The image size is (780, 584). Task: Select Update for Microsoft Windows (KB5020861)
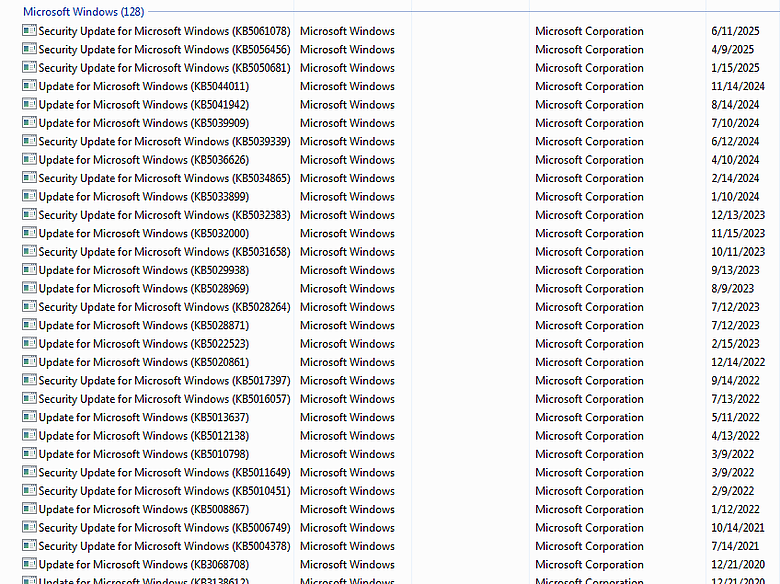coord(144,362)
